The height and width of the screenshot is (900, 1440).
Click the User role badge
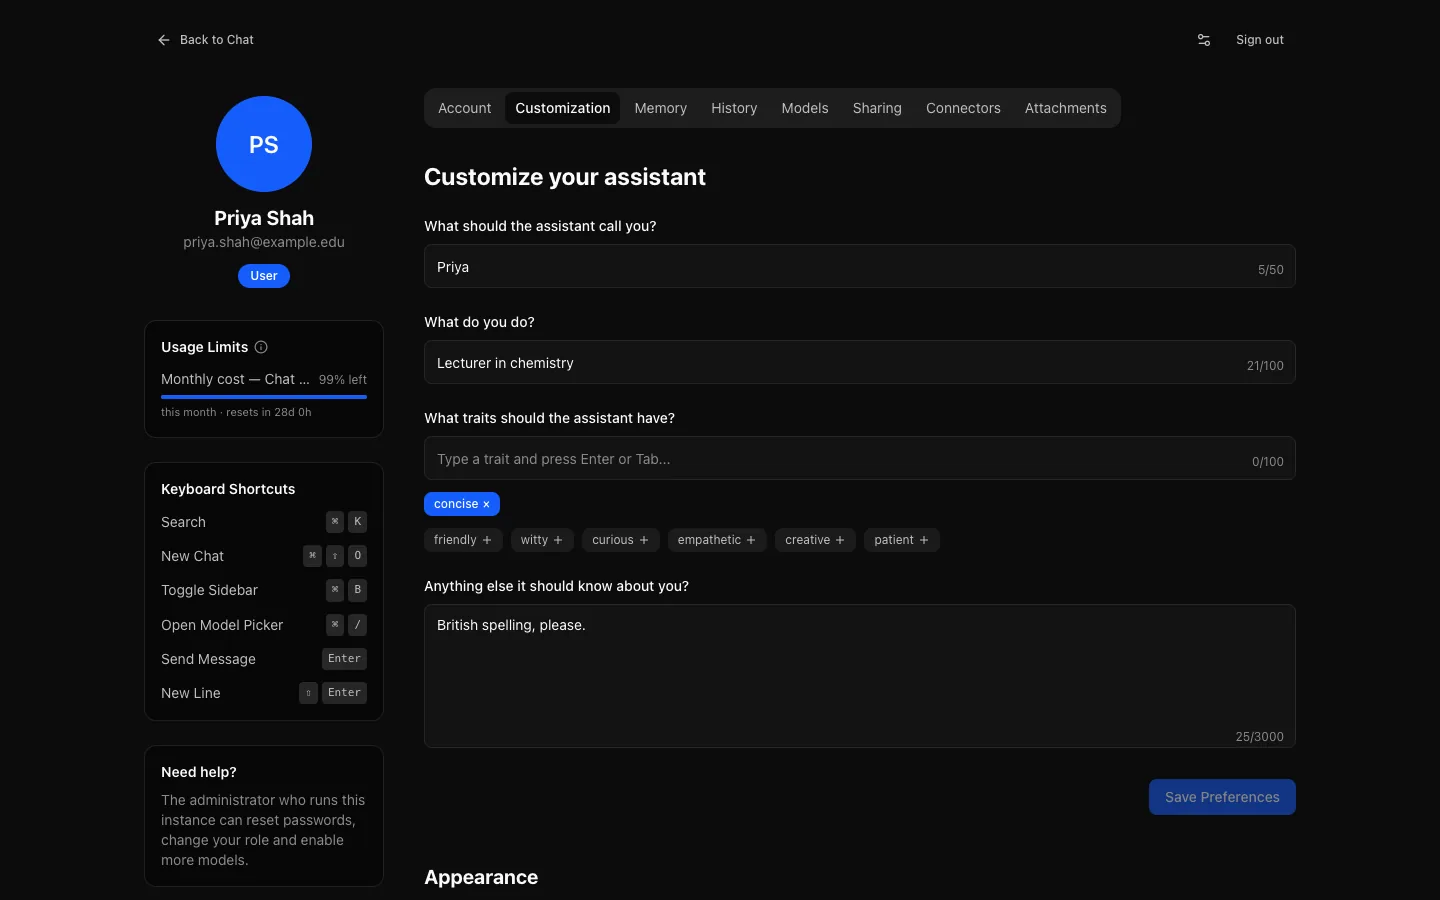pos(264,276)
